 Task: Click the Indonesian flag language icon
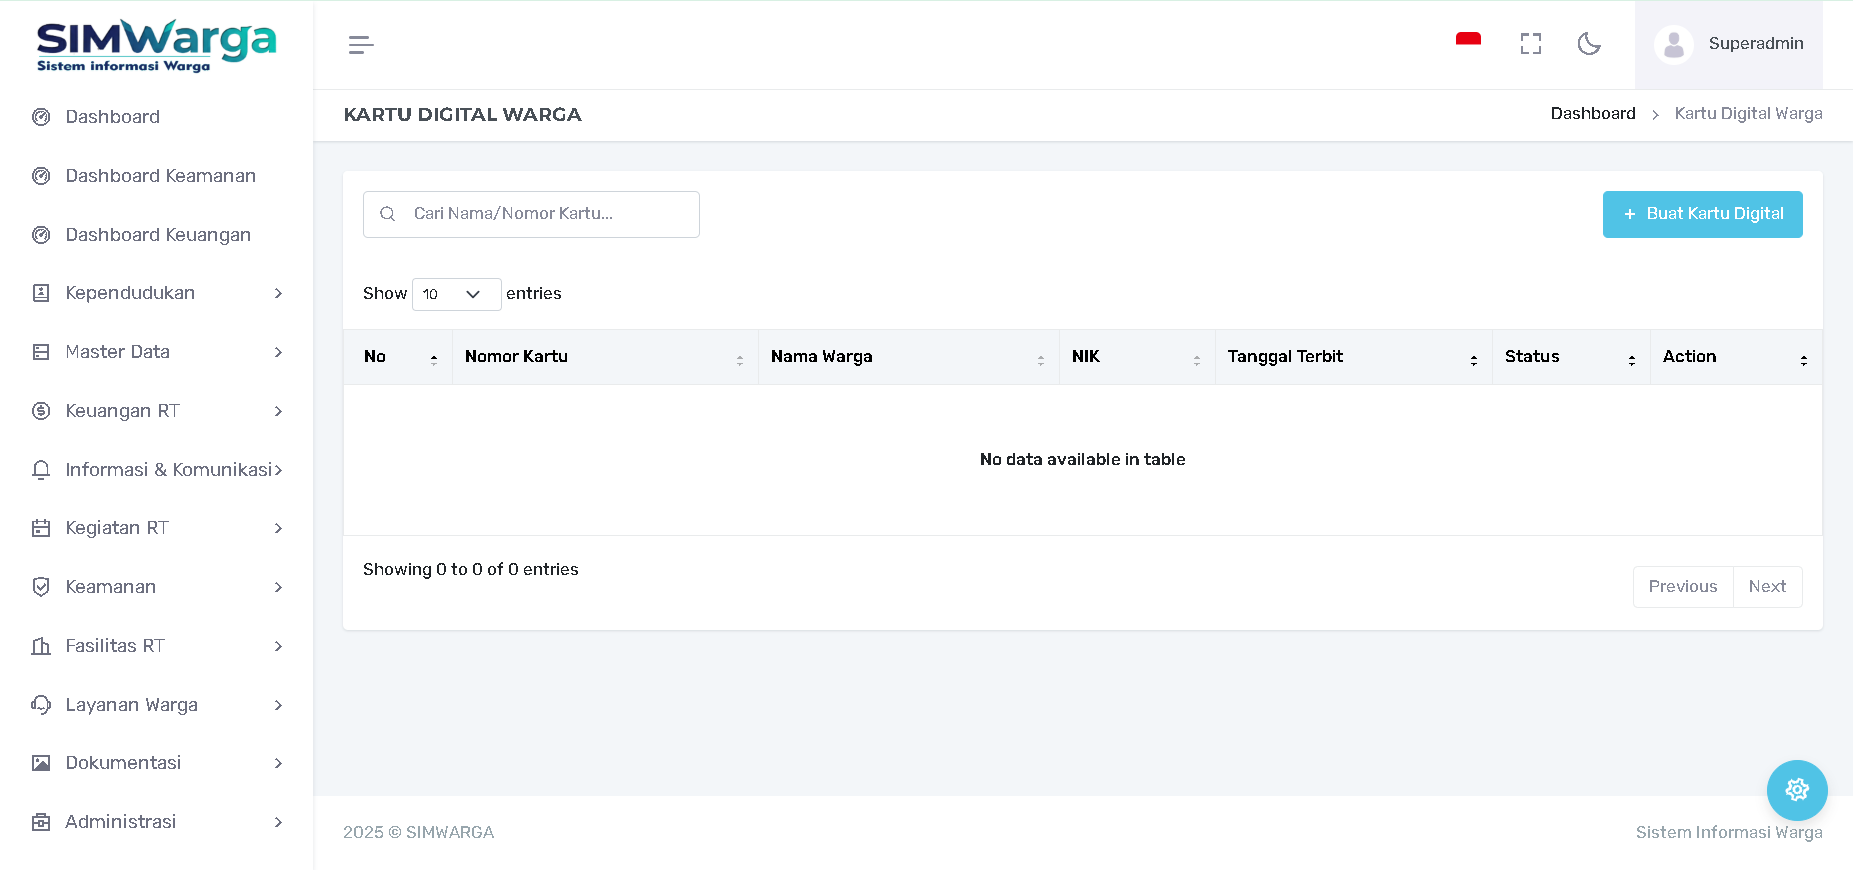click(x=1468, y=42)
